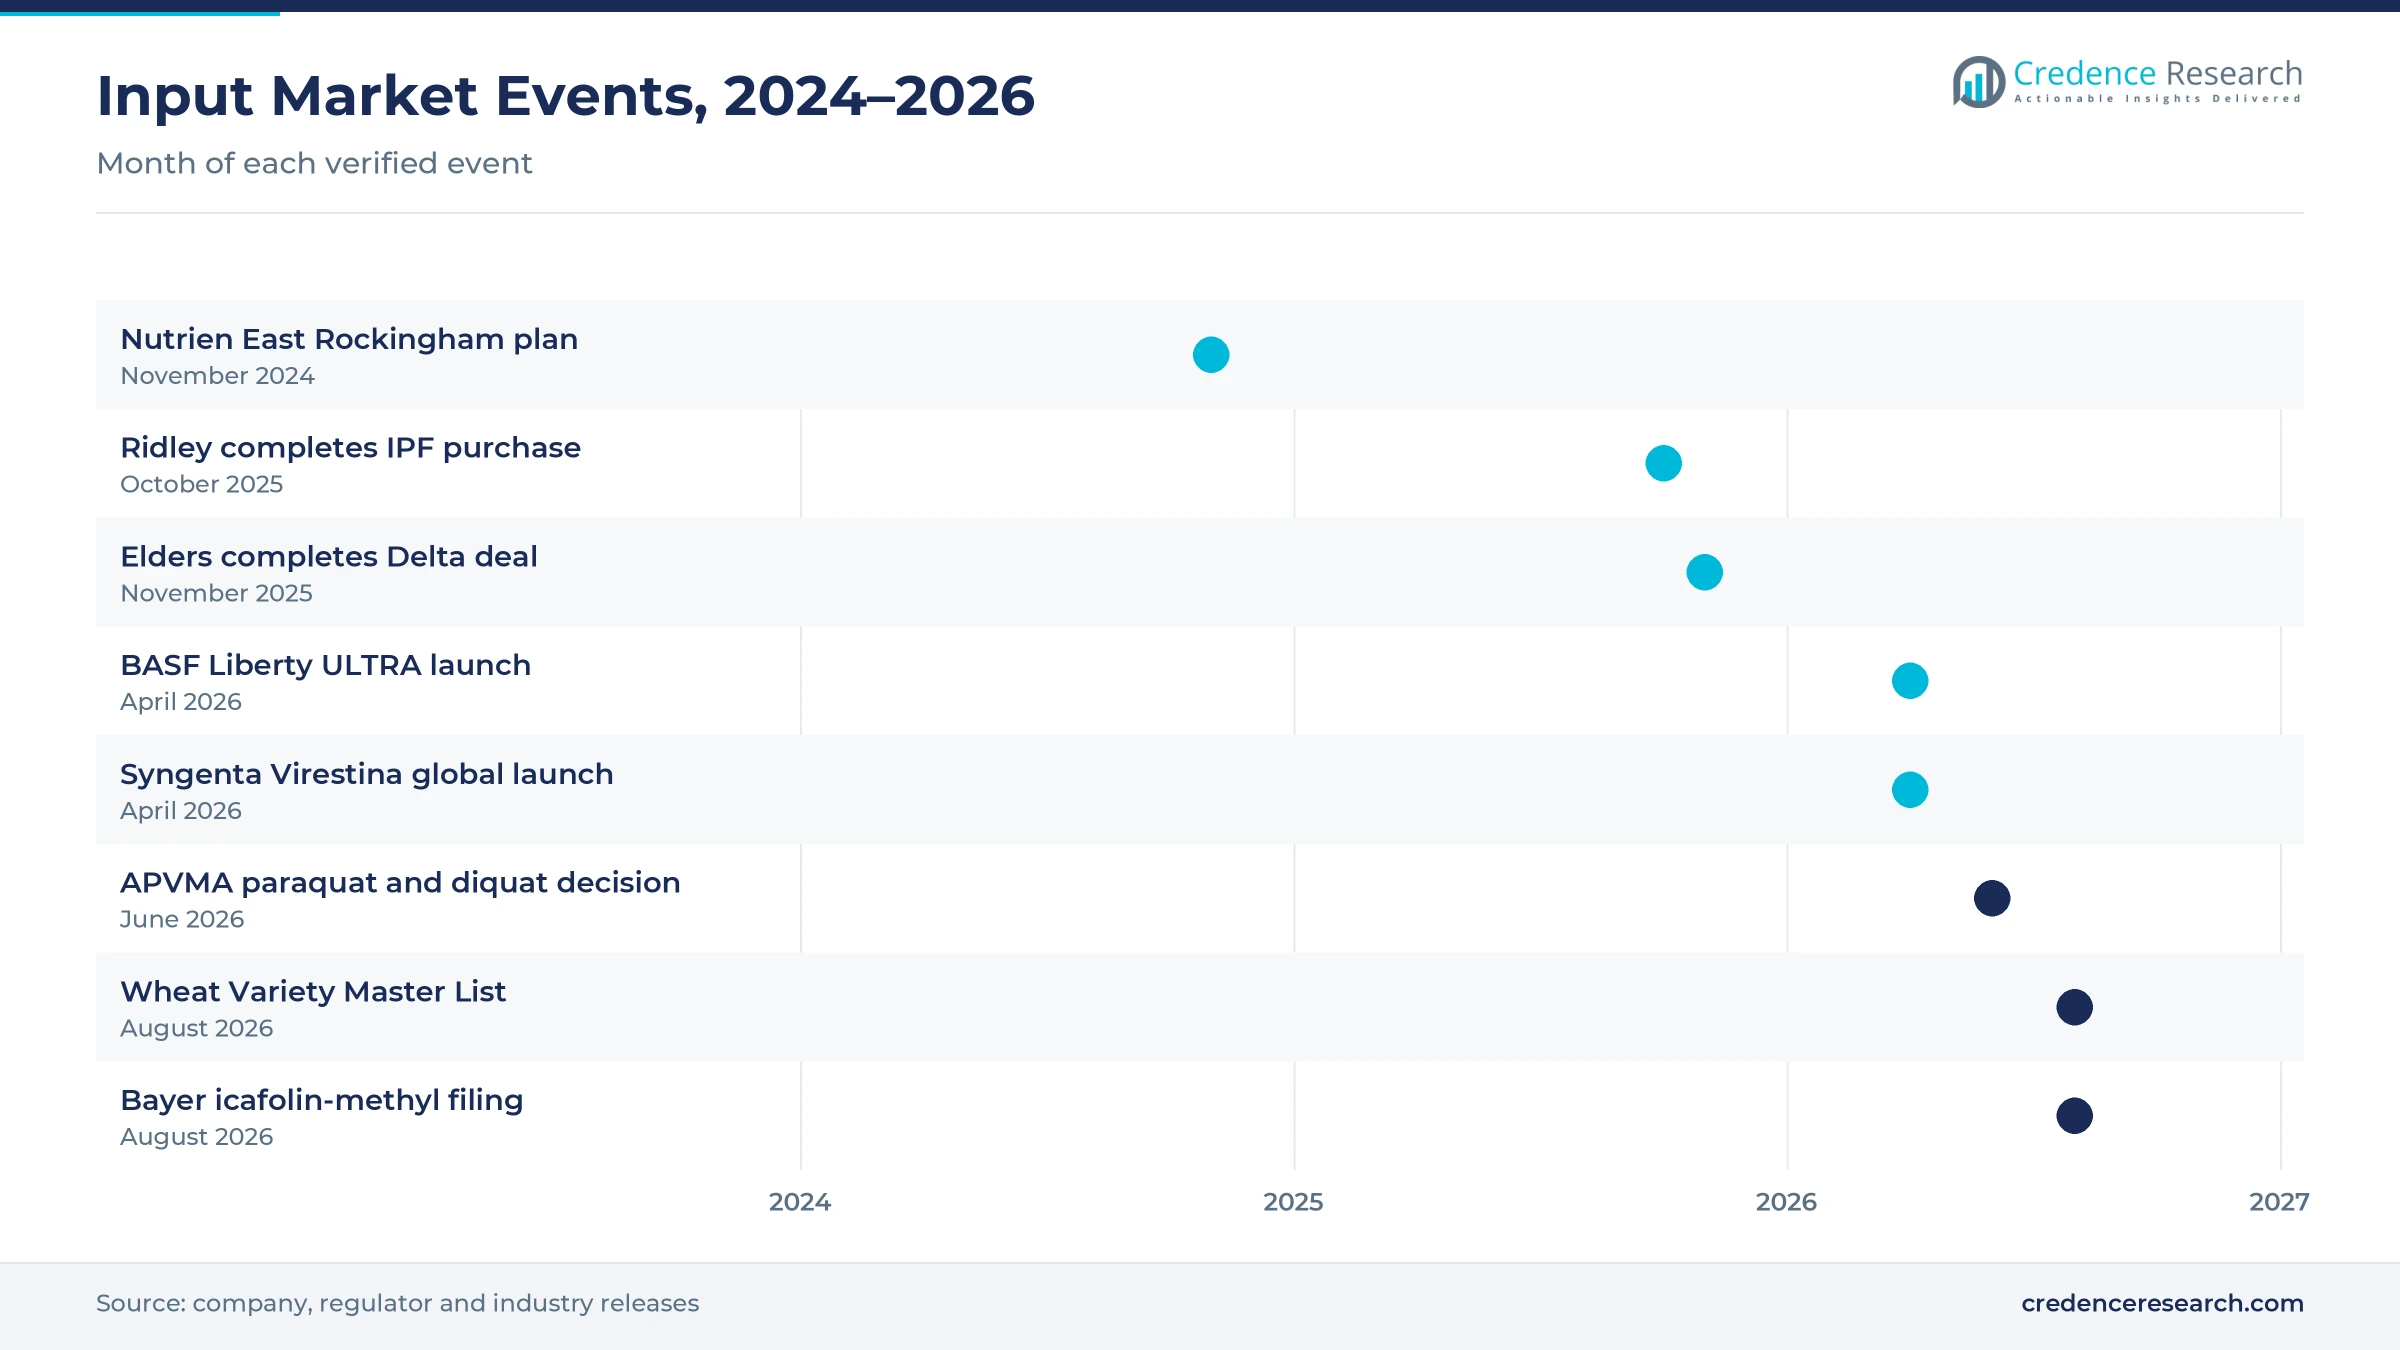Click the 2027 axis label
The height and width of the screenshot is (1350, 2400).
(2279, 1202)
